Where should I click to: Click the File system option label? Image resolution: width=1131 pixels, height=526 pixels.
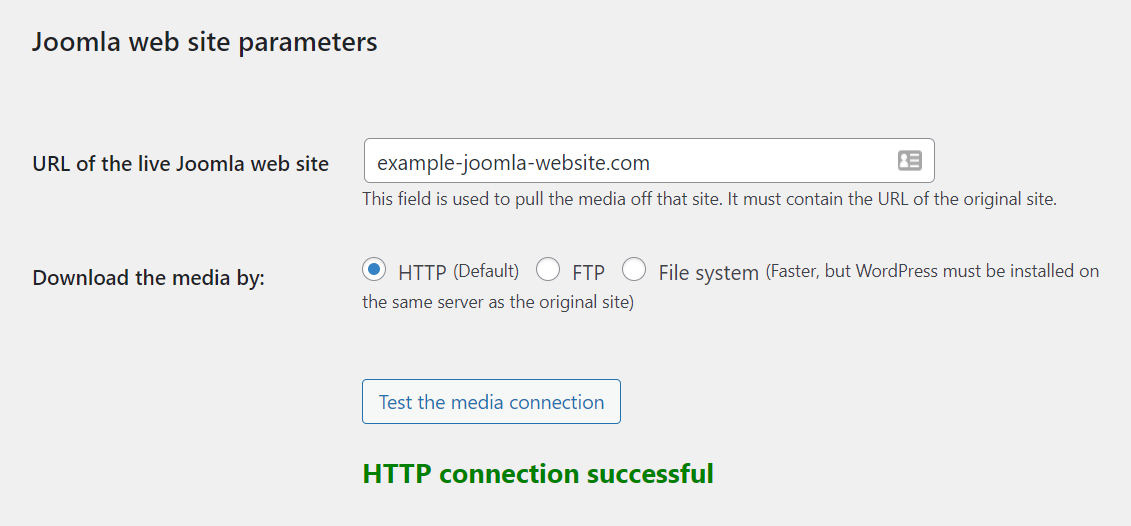pos(708,272)
